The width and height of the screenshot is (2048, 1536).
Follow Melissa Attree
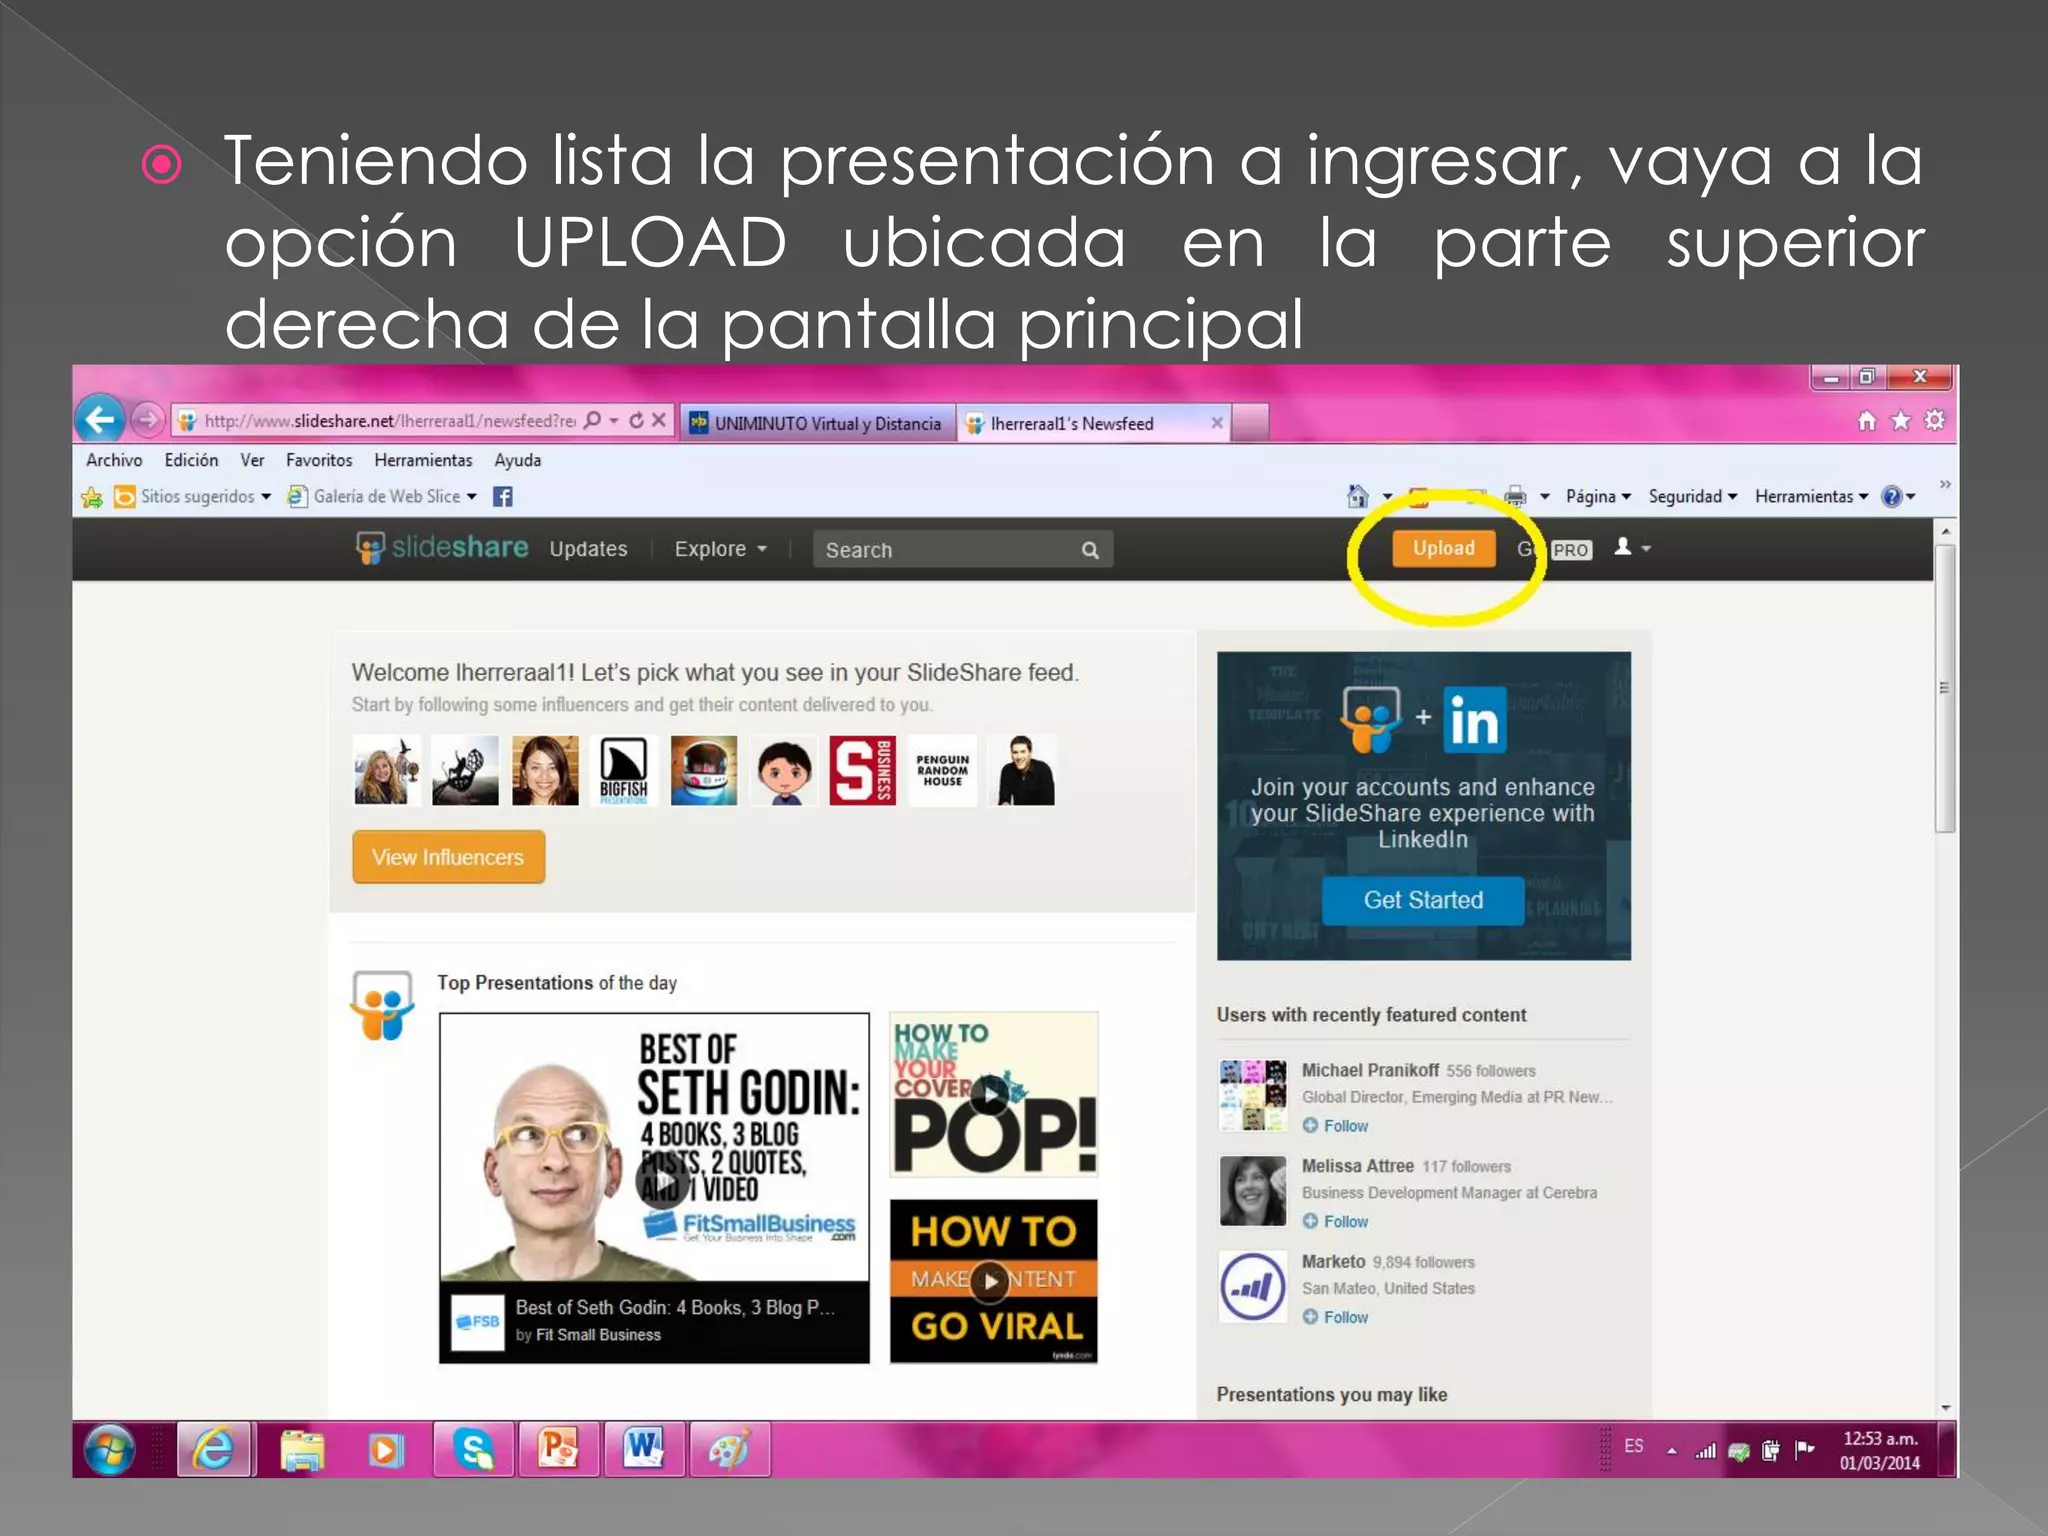(1335, 1222)
